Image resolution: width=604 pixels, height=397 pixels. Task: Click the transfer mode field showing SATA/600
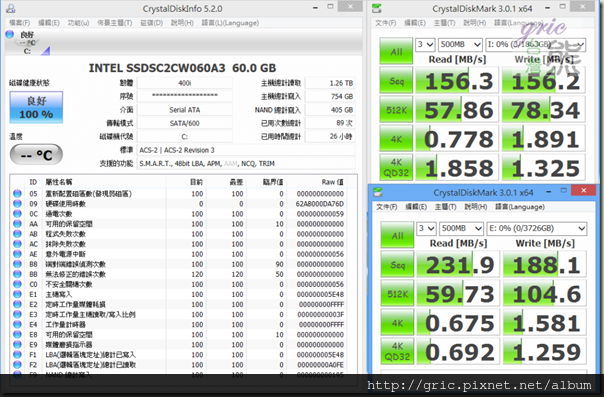pyautogui.click(x=185, y=123)
